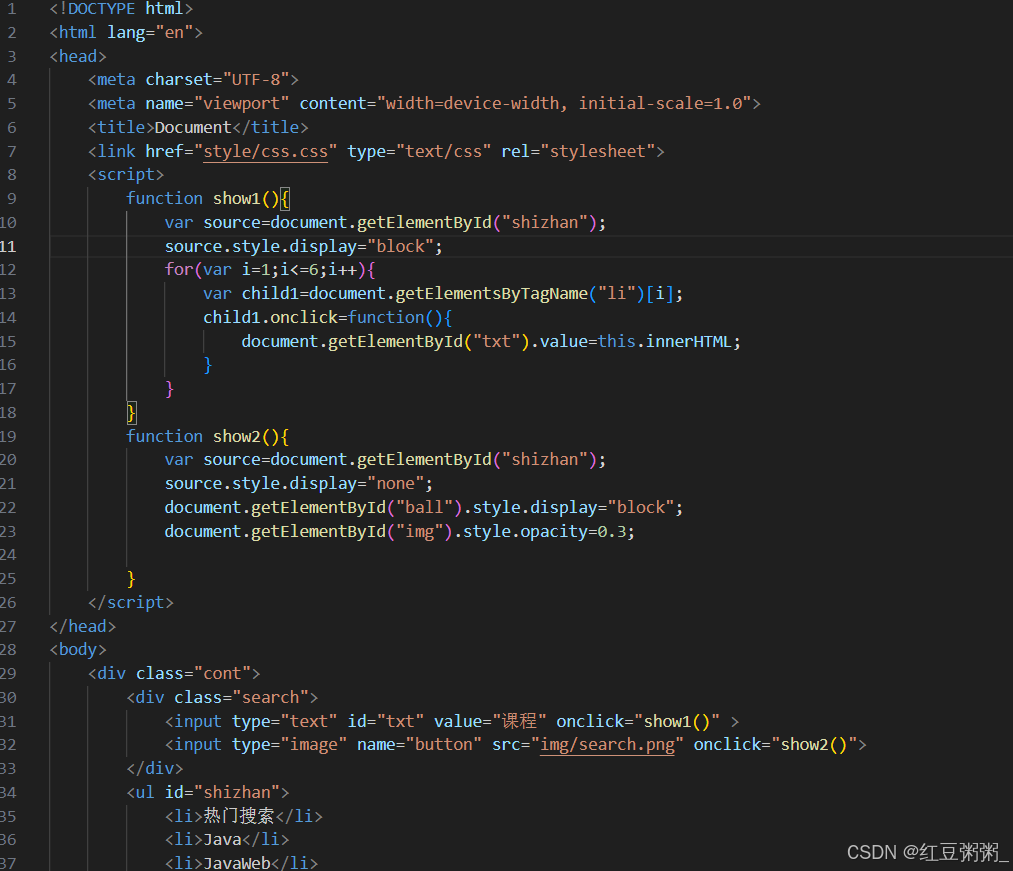Click the DOCTYPE html declaration on line 1

click(121, 9)
